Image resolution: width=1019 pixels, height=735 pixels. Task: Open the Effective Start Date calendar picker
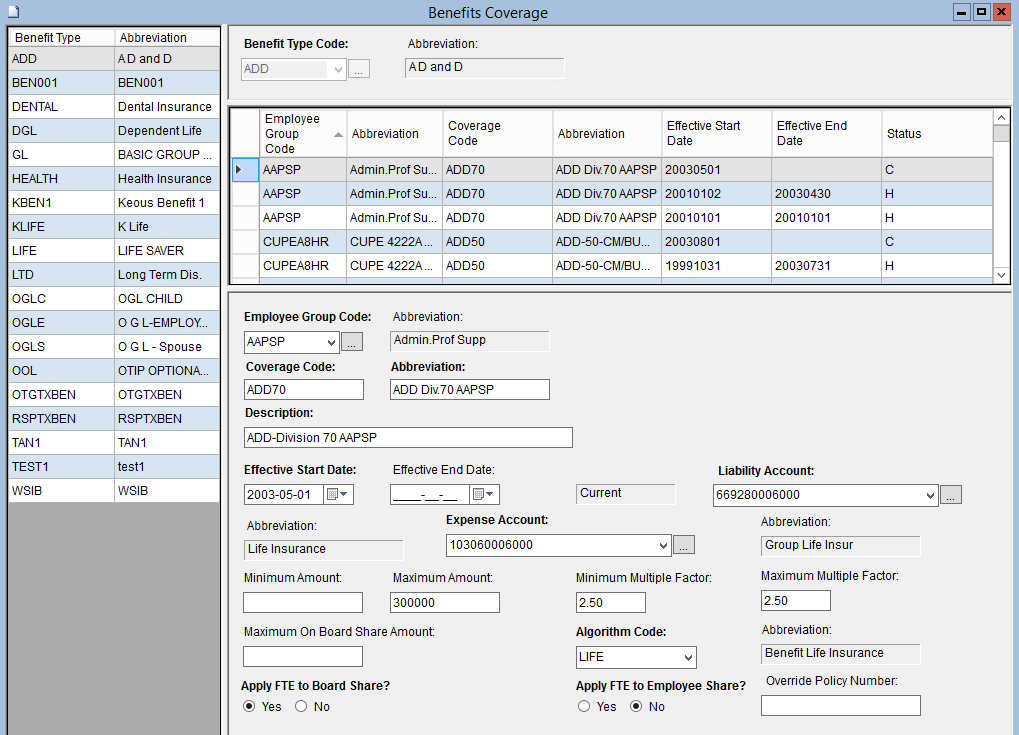click(338, 495)
